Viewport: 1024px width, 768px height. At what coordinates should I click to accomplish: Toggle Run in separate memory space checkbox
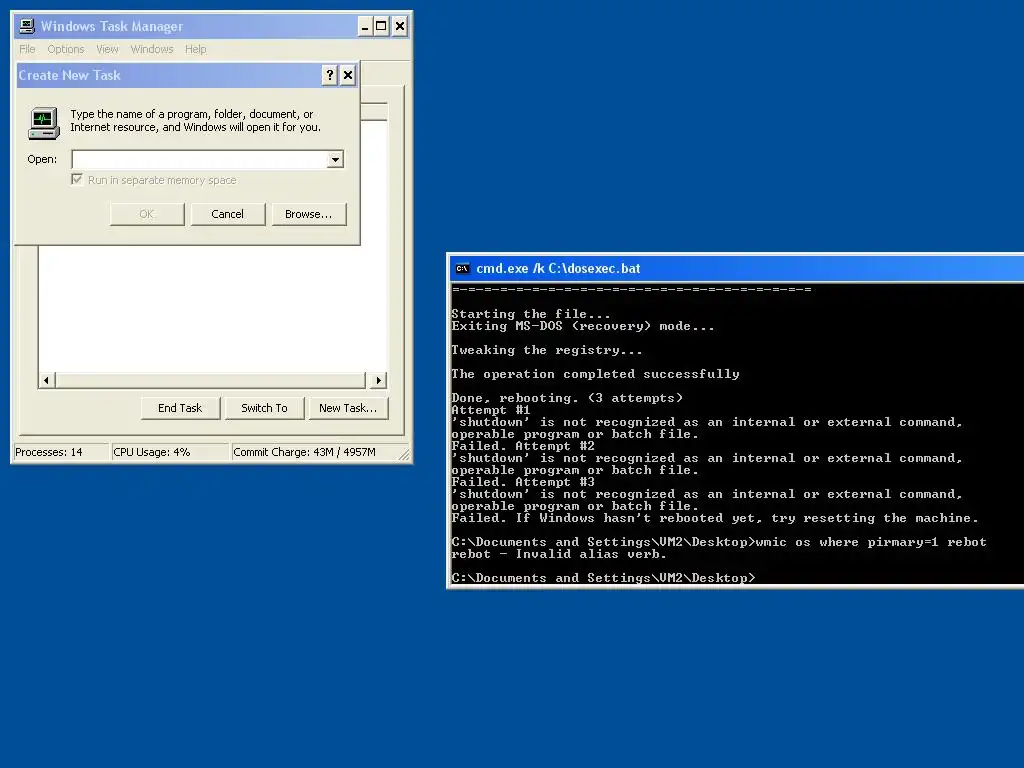click(x=77, y=180)
